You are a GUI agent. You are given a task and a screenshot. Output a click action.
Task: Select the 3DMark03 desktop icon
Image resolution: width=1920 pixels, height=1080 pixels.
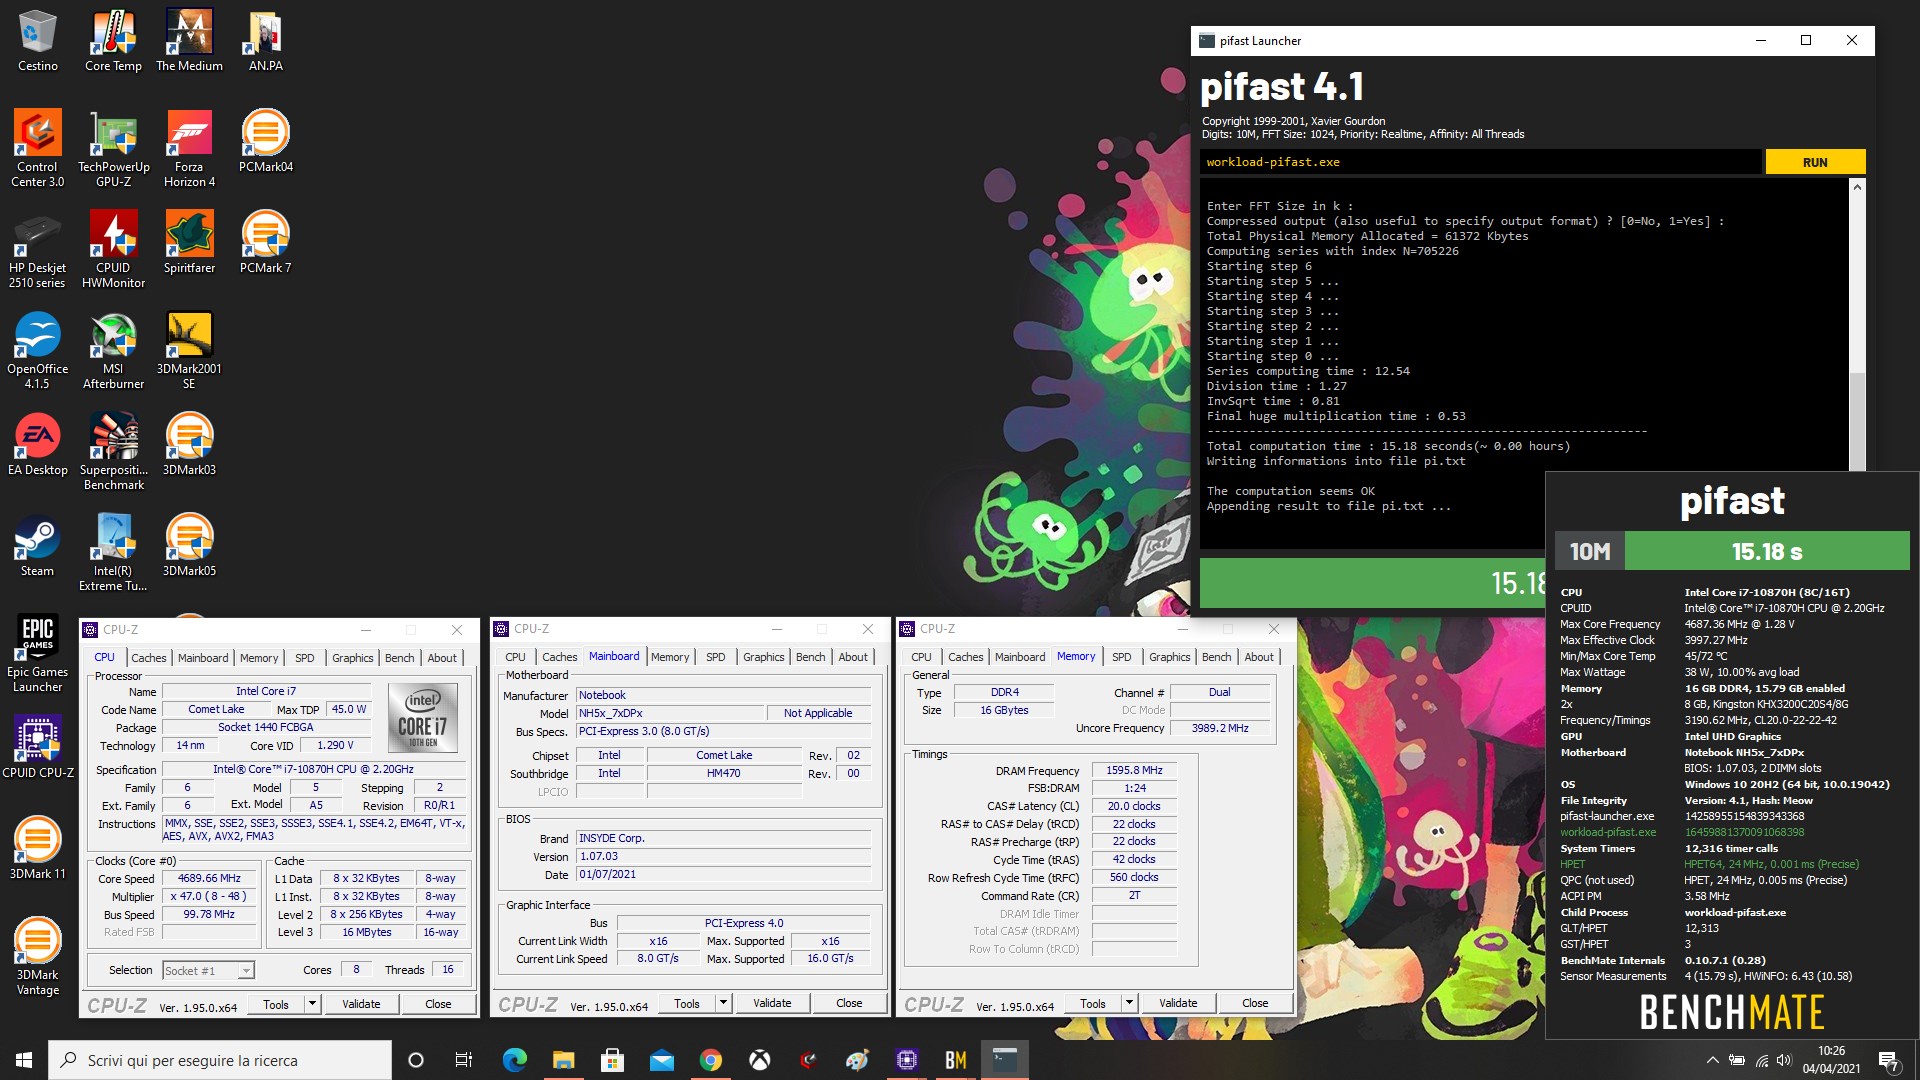click(189, 444)
